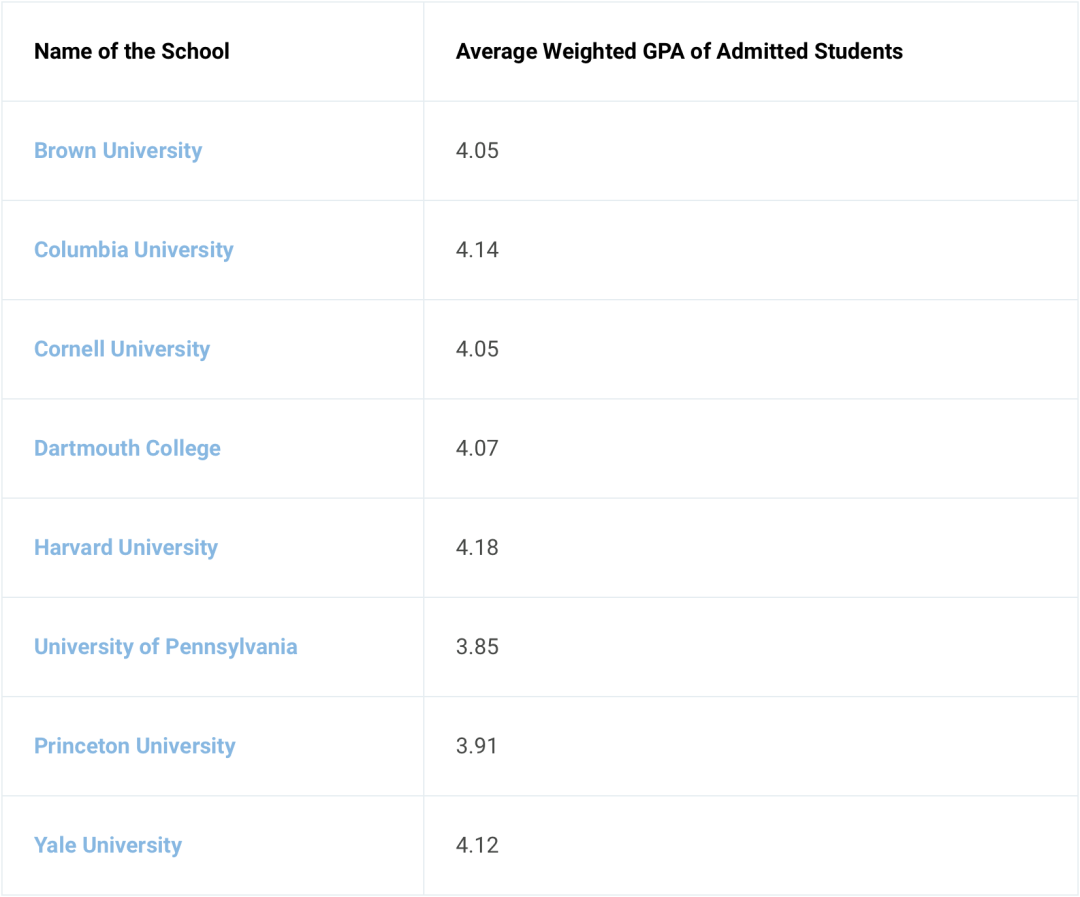Select Yale's 4.12 GPA value
1080x897 pixels.
point(477,845)
